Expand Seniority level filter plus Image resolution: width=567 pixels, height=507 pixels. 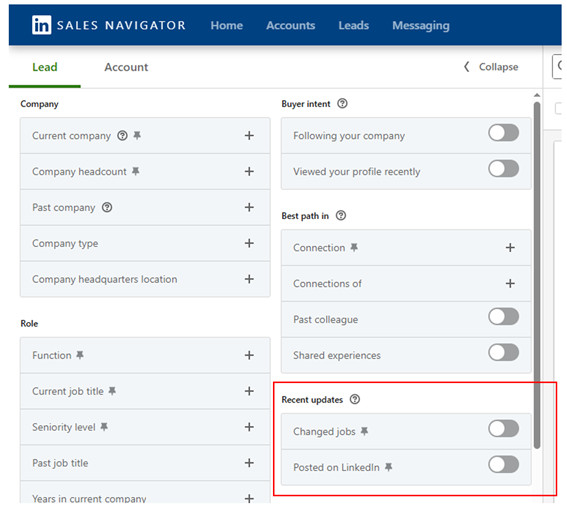(x=249, y=427)
